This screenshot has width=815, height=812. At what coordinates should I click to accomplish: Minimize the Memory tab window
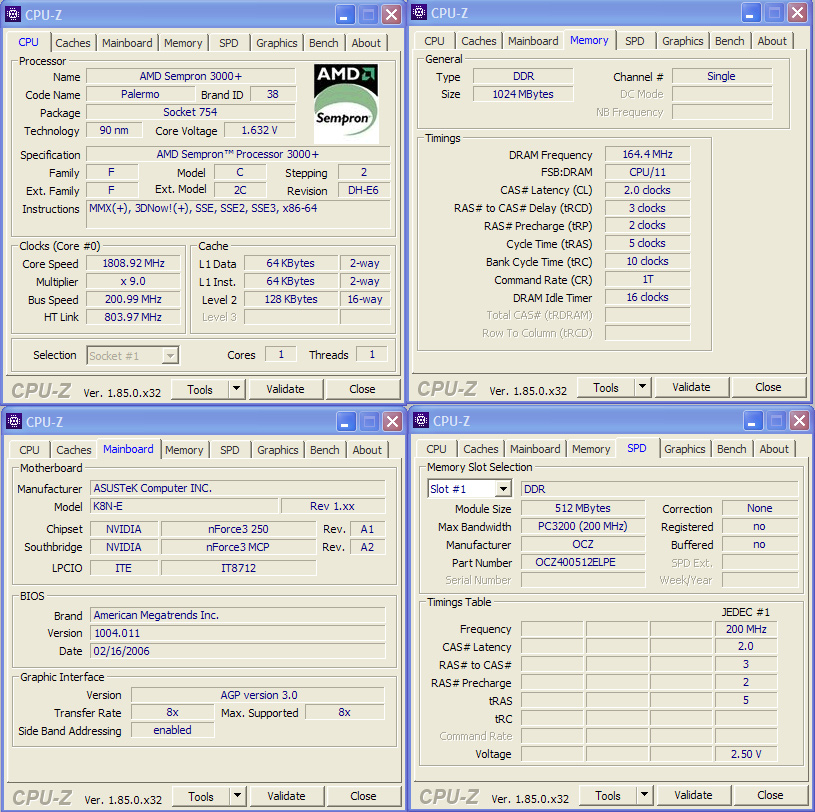pos(750,13)
